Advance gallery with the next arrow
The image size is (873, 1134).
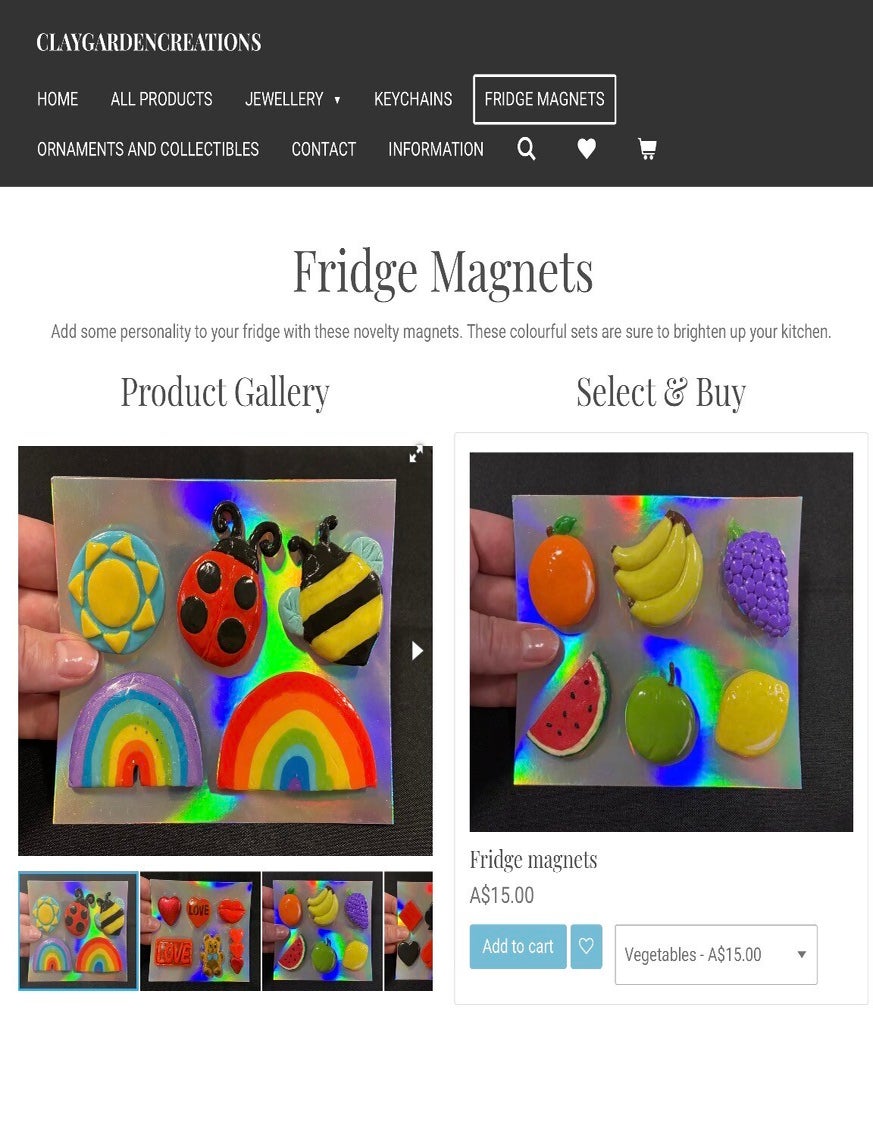pos(417,651)
